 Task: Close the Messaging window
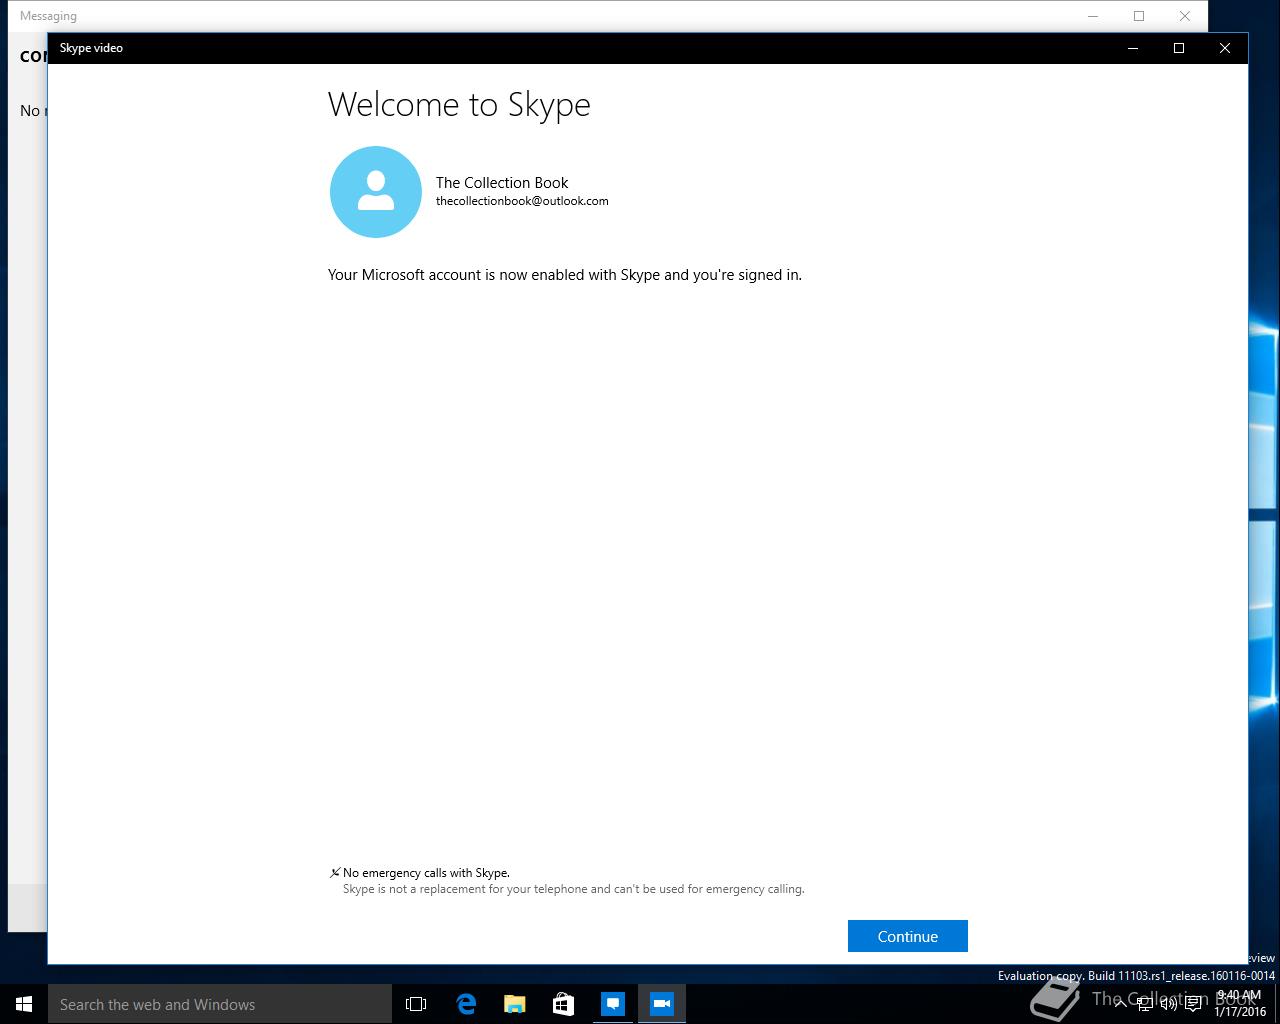point(1185,16)
